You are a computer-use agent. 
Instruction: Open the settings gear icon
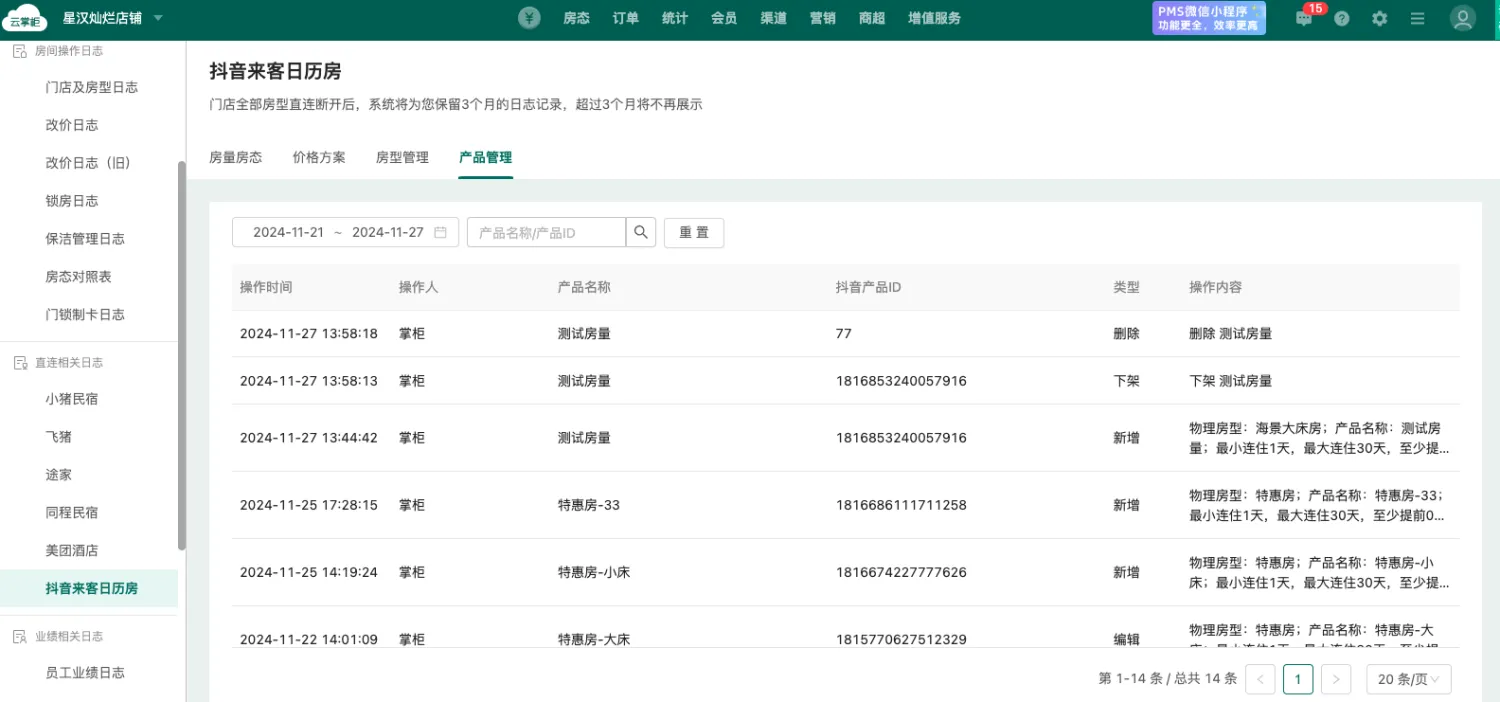(1380, 18)
